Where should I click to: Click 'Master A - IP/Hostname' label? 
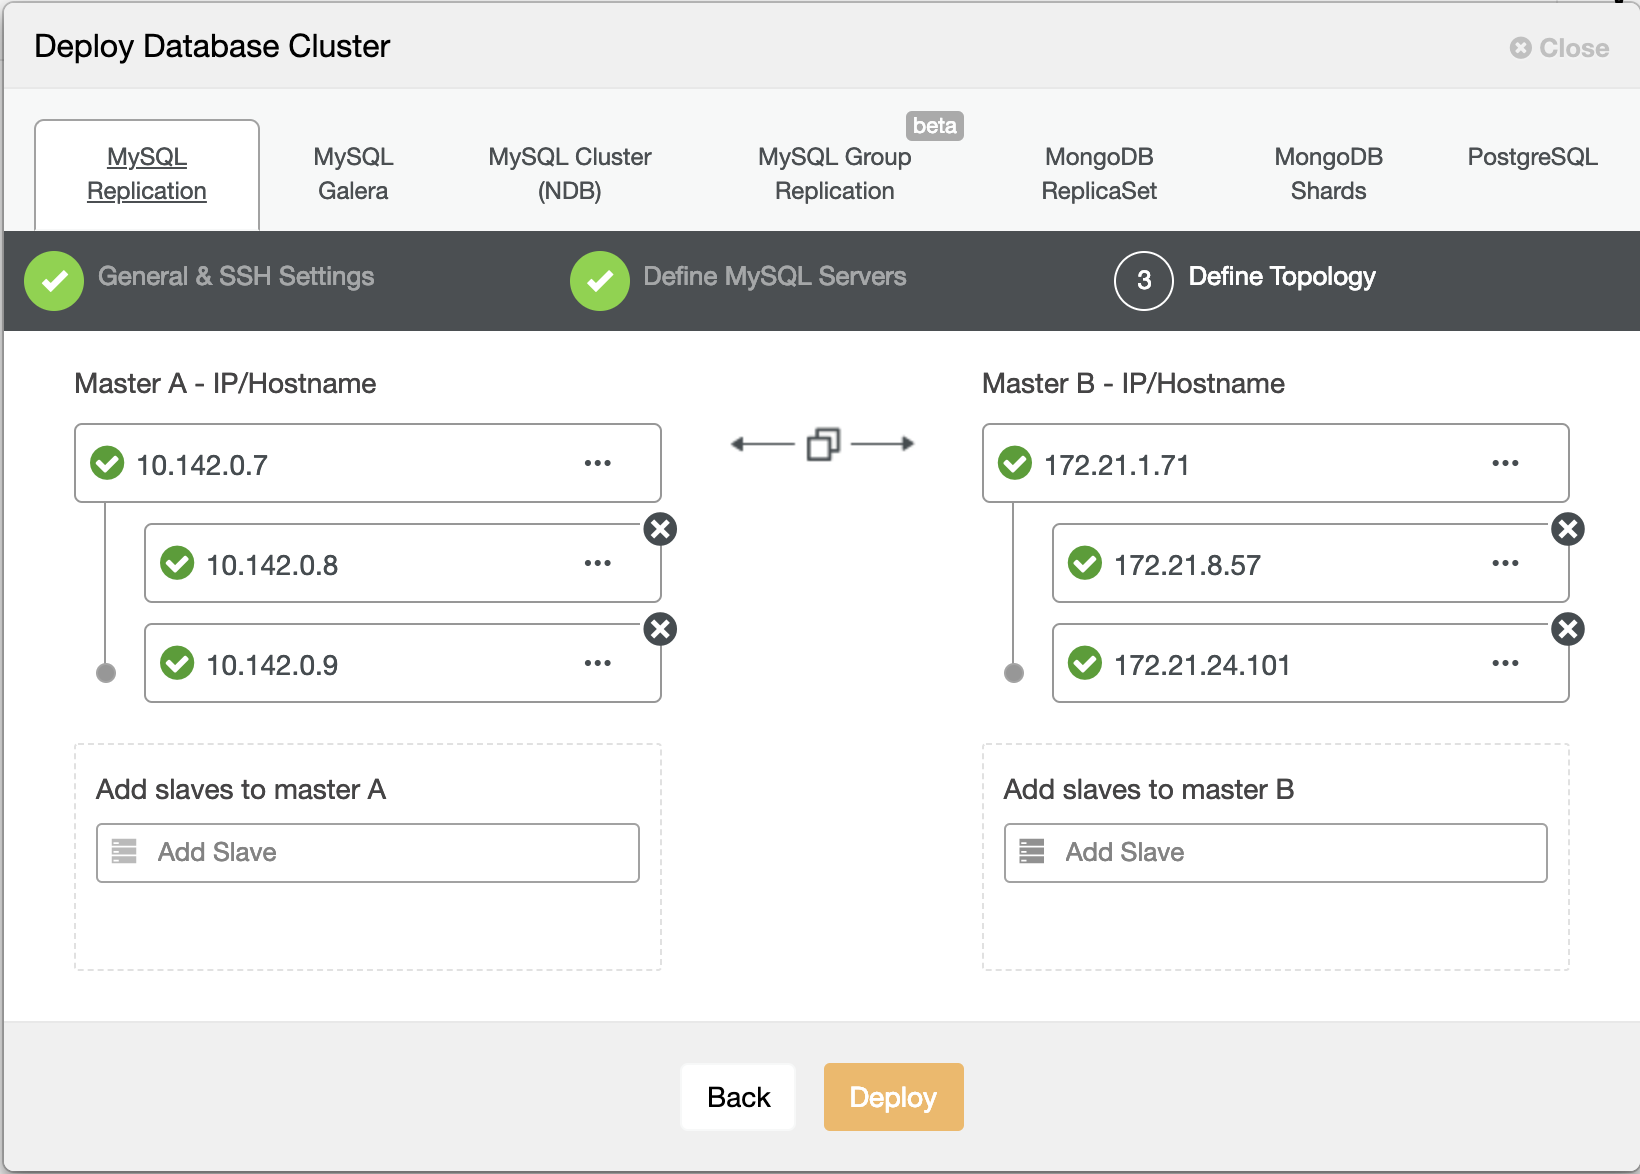click(x=225, y=384)
